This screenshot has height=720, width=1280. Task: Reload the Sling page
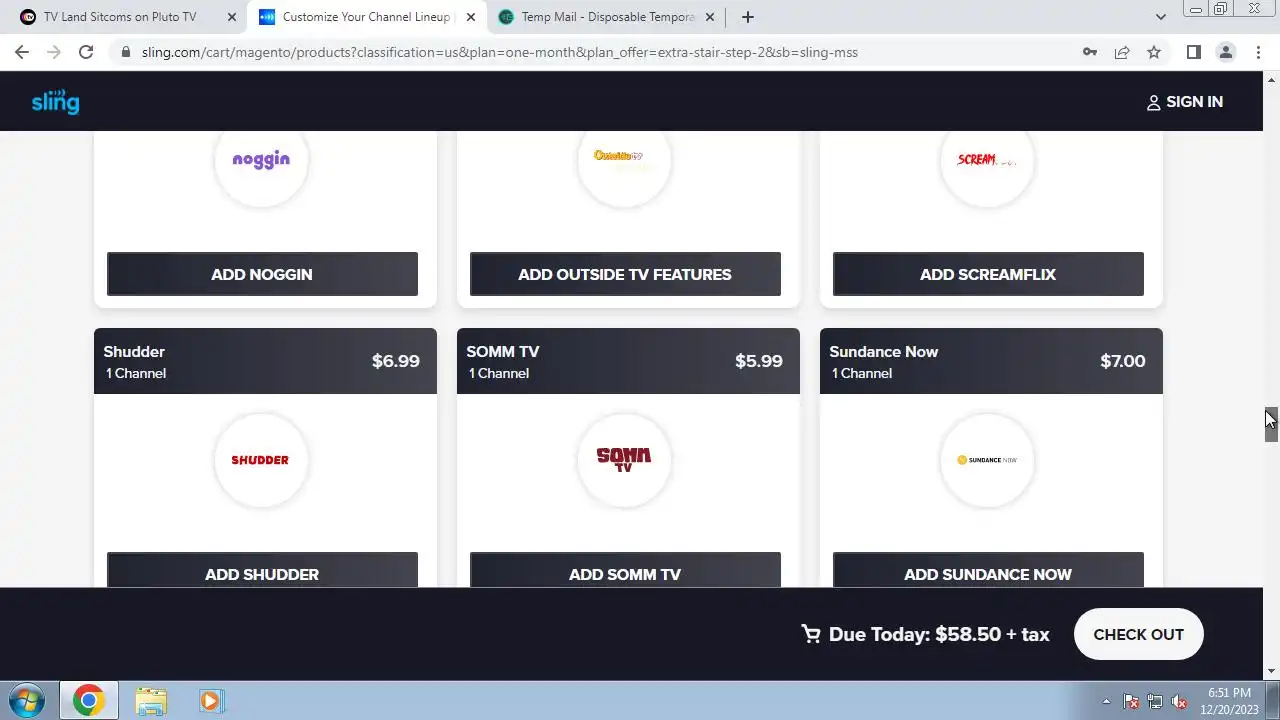point(86,52)
